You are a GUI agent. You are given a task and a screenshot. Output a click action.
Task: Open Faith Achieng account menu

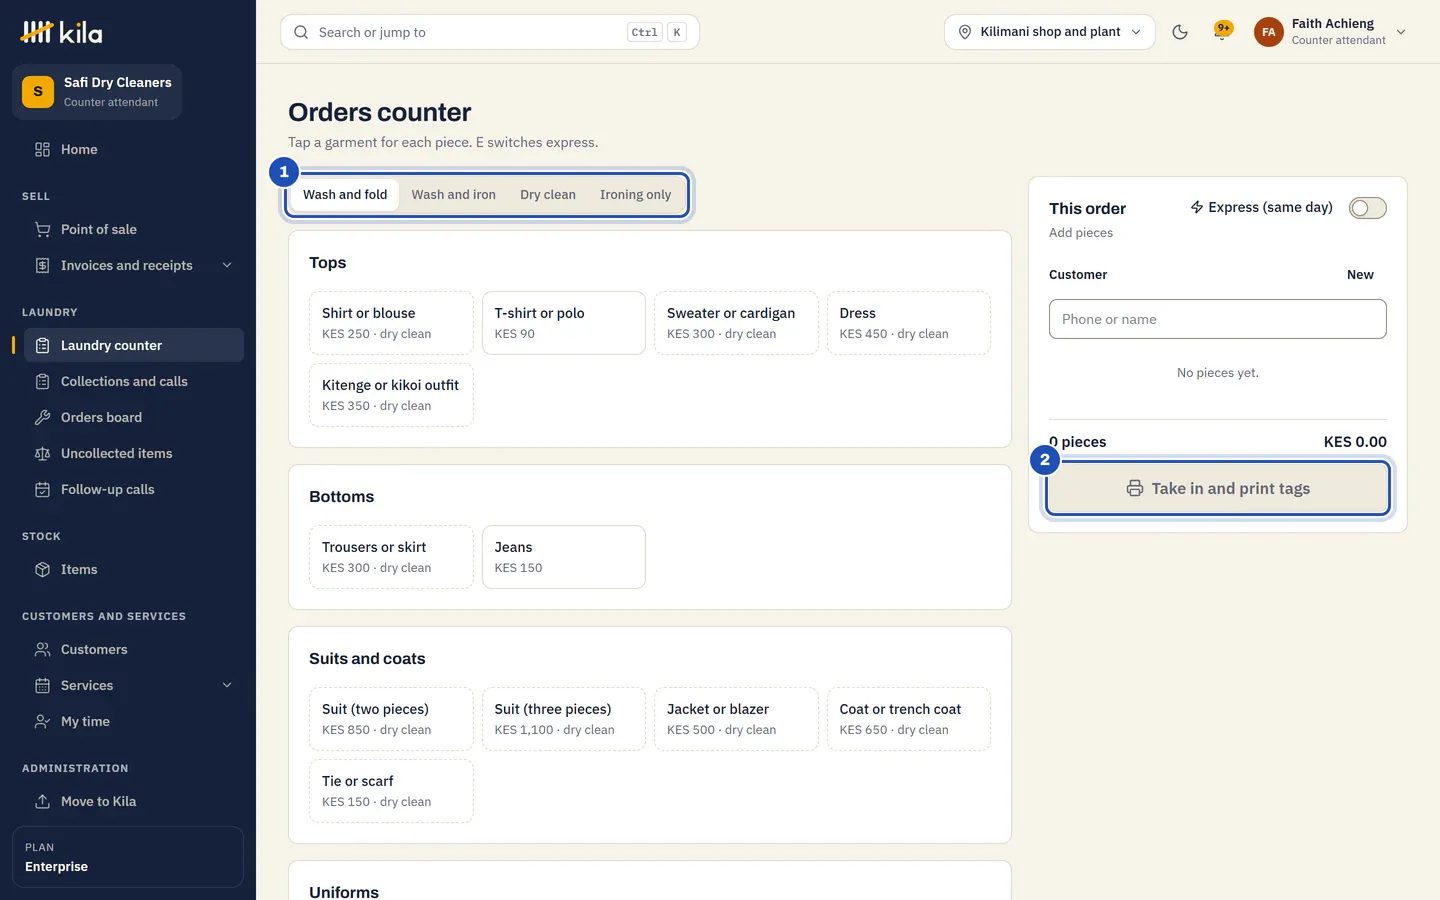tap(1330, 32)
